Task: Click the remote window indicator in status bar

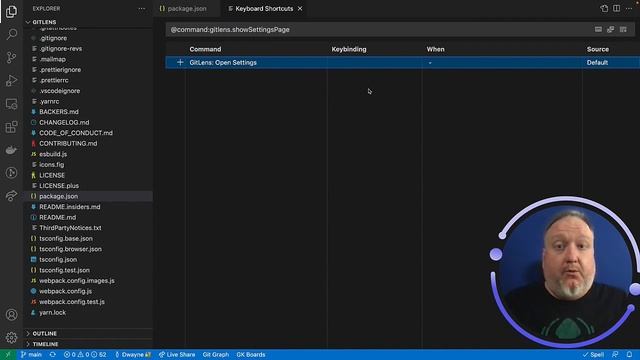Action: coord(8,355)
